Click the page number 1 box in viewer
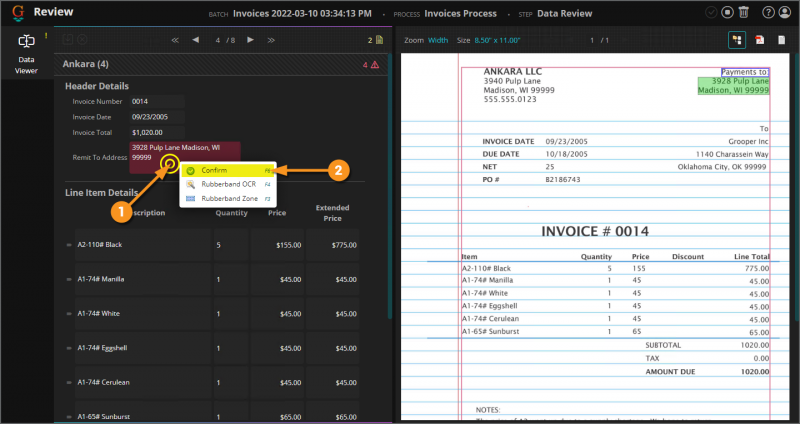 click(592, 40)
